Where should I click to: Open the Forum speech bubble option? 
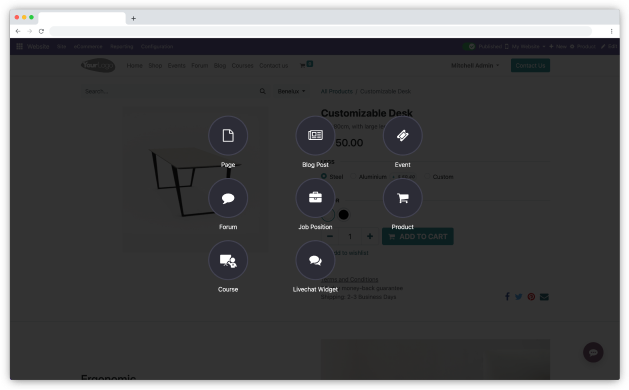coord(228,198)
